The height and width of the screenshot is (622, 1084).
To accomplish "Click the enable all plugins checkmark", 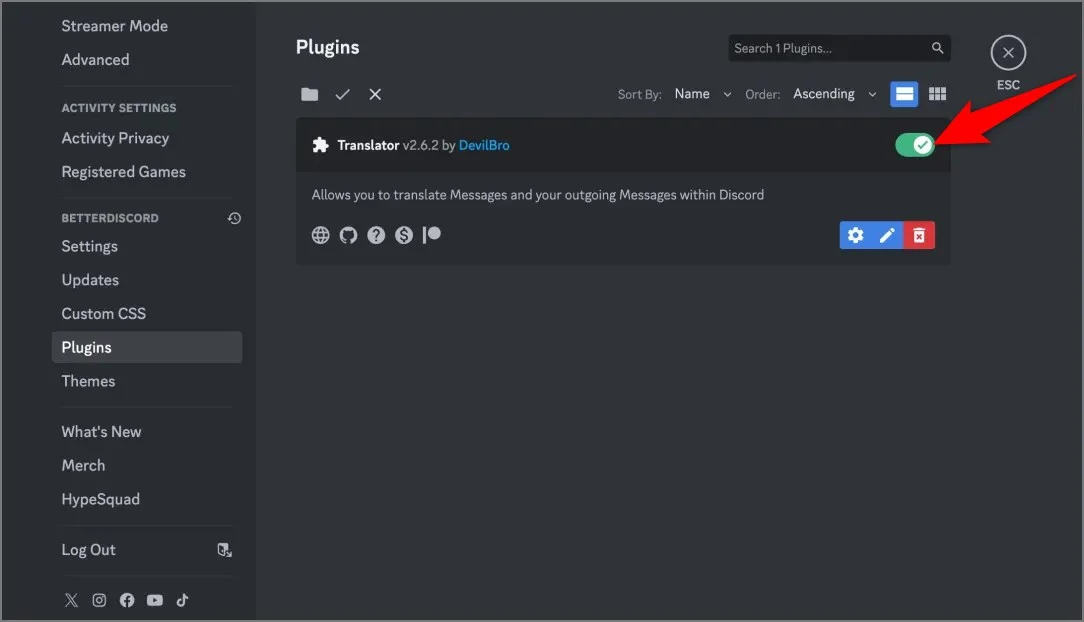I will [x=342, y=94].
